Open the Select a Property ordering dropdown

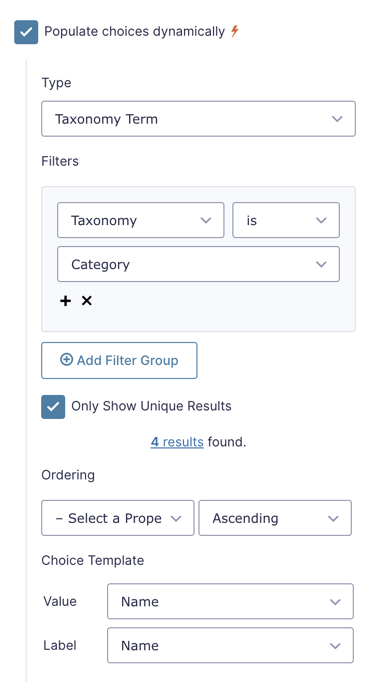coord(118,518)
